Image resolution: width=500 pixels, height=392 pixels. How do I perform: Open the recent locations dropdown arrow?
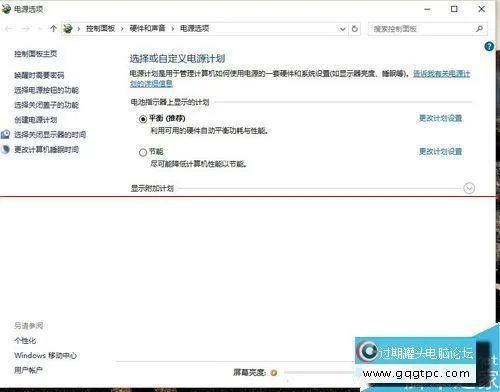[x=40, y=29]
